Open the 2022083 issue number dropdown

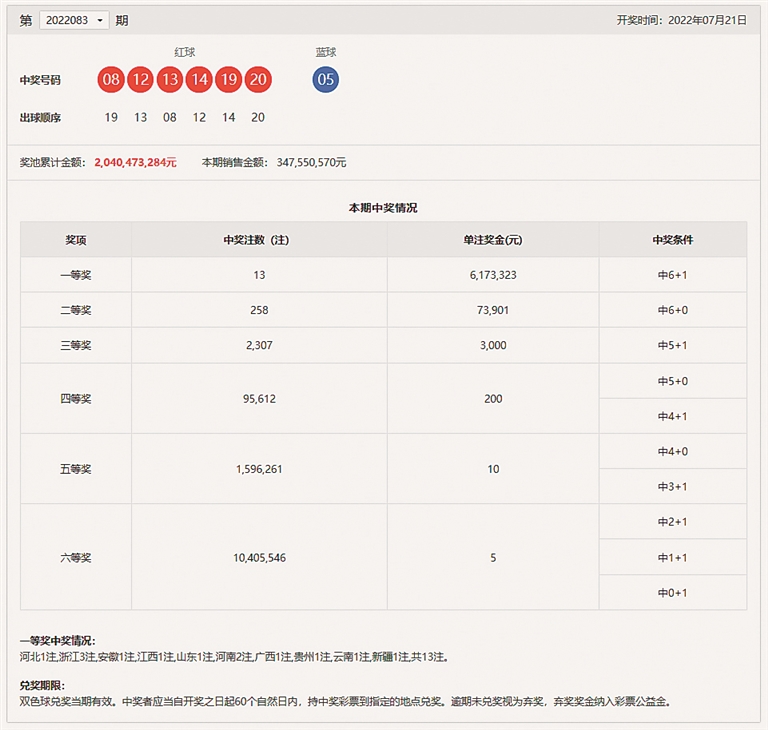[74, 20]
